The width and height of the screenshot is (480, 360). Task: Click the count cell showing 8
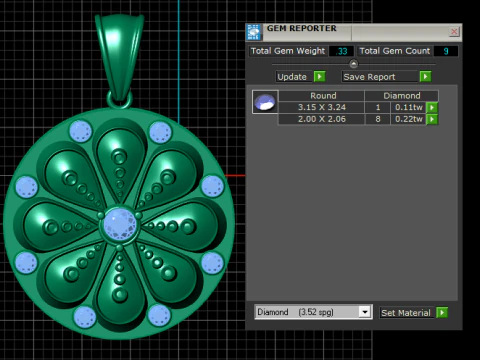[378, 119]
